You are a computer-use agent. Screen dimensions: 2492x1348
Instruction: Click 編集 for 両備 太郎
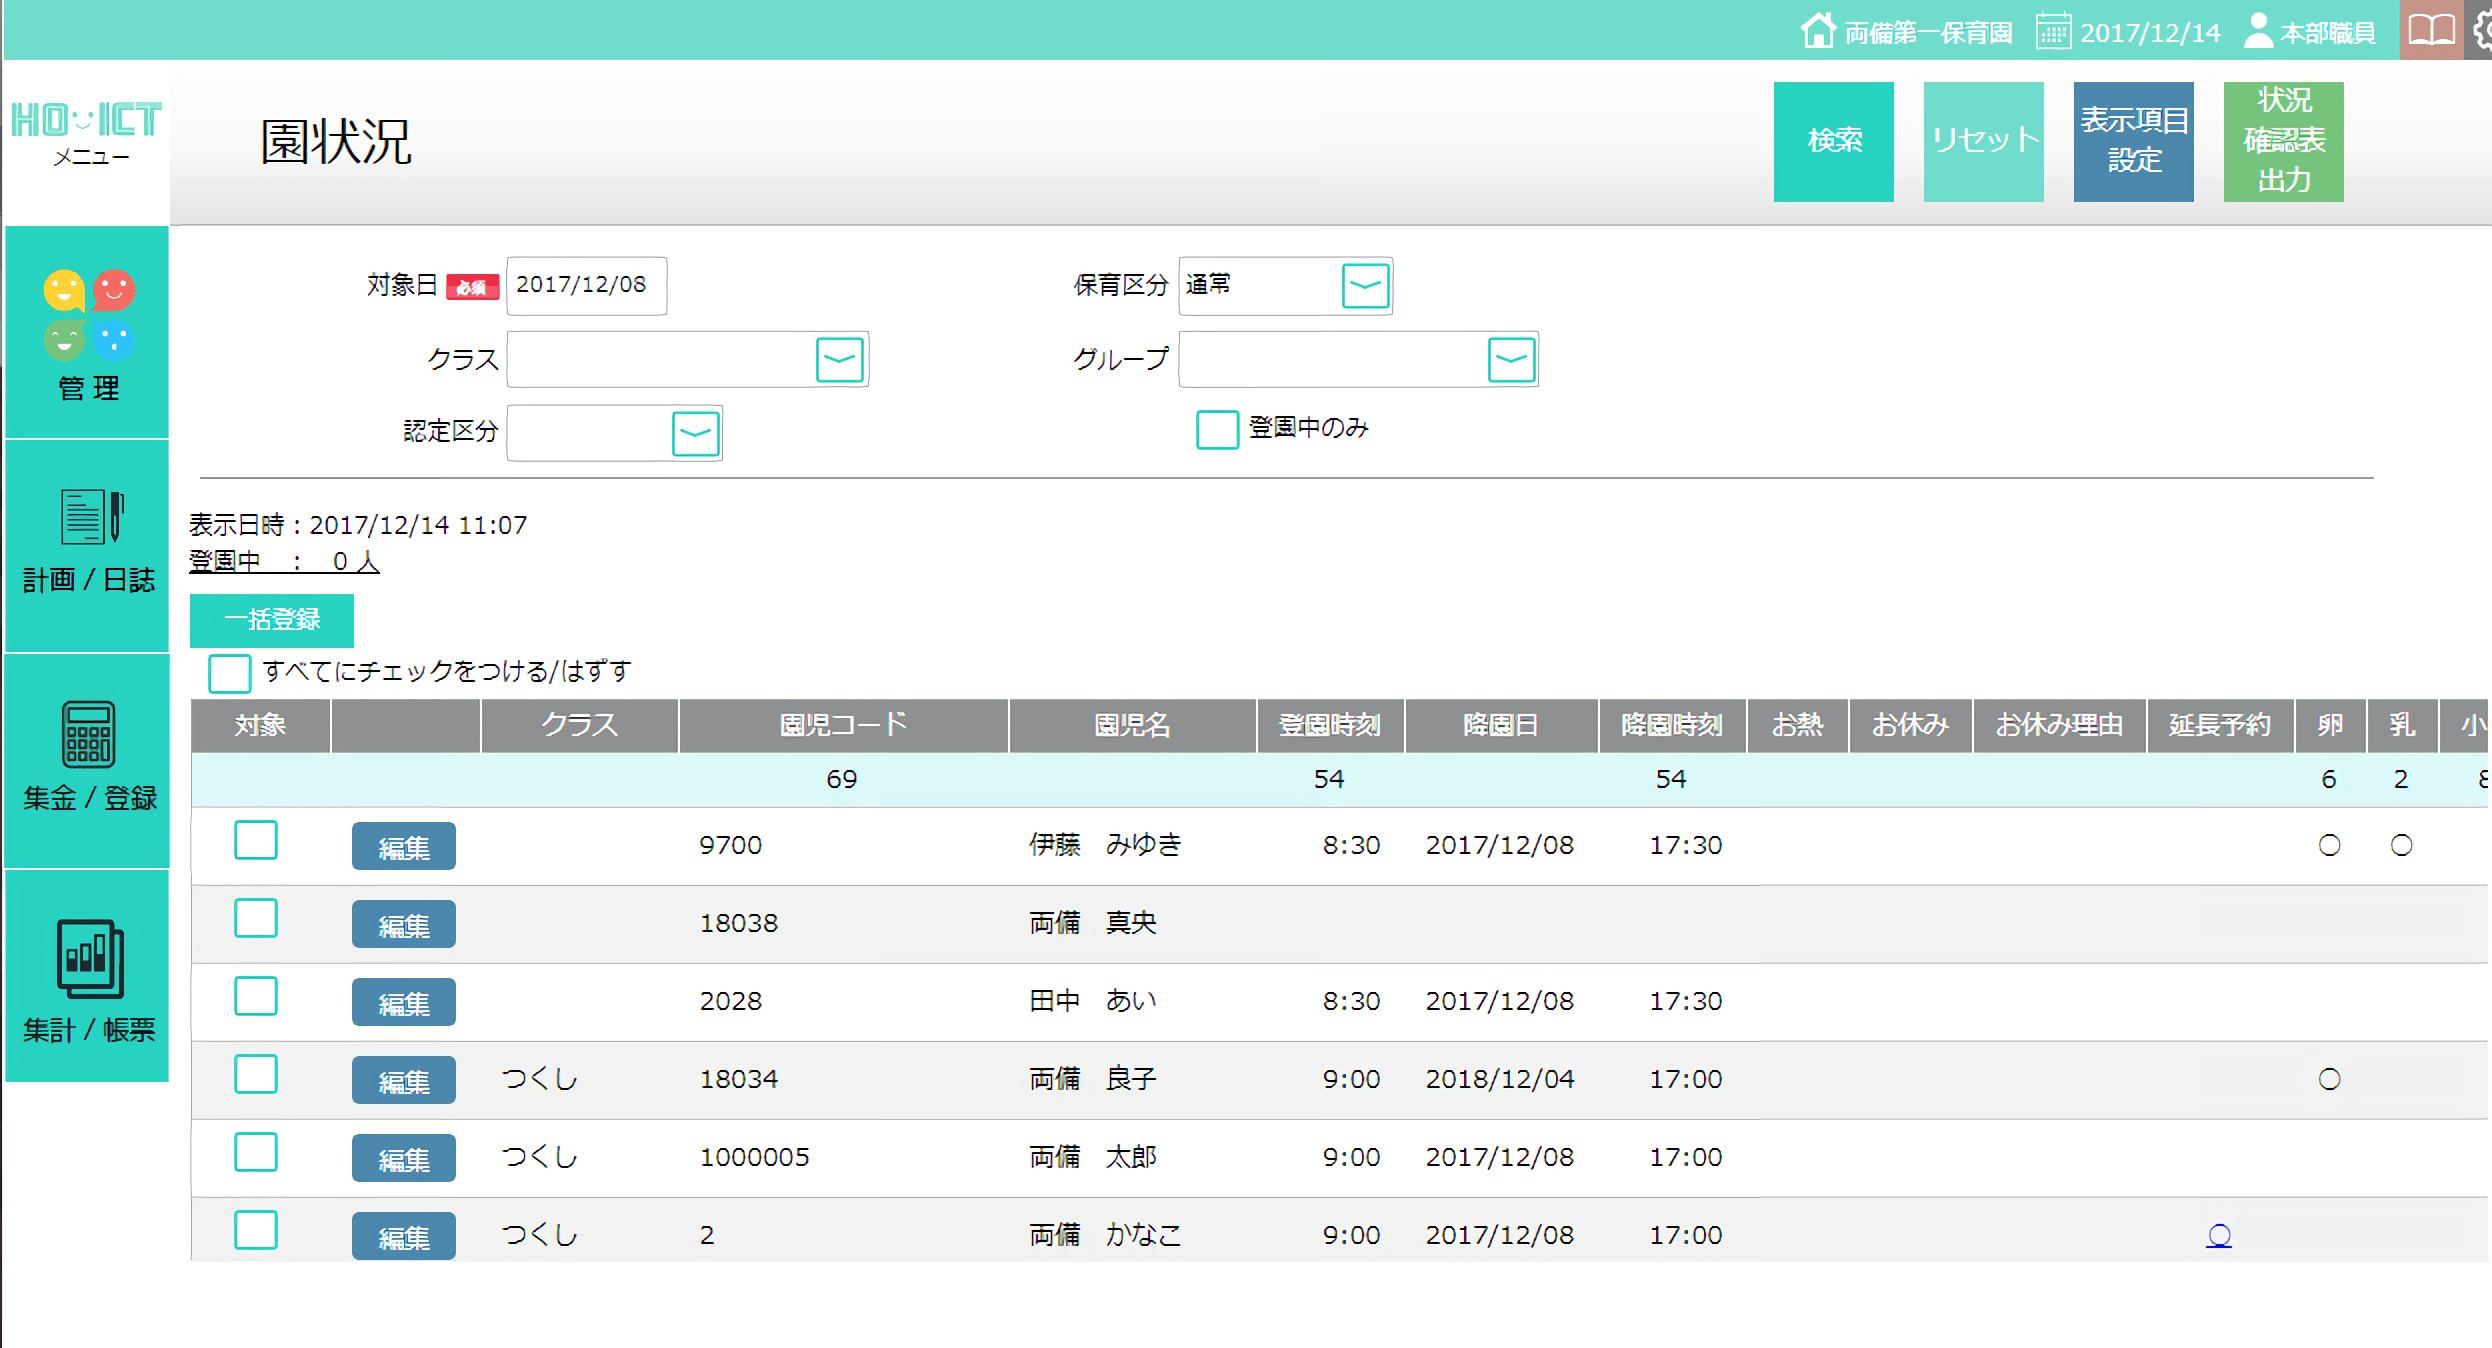tap(404, 1158)
